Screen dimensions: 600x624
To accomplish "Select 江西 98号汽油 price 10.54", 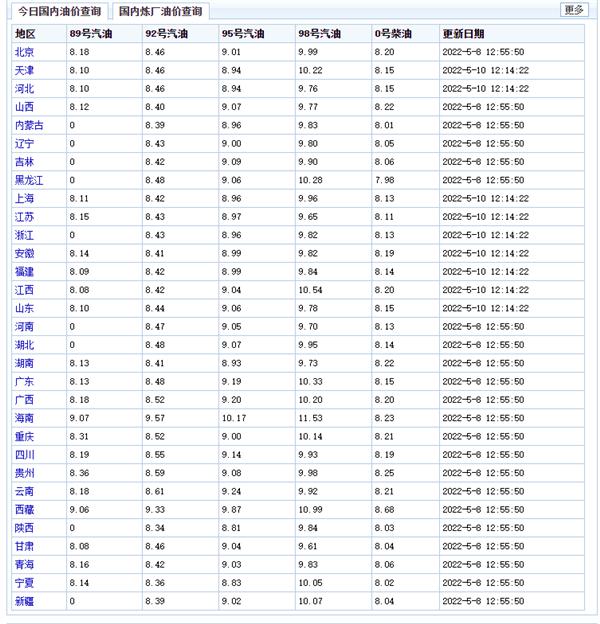I will 310,290.
